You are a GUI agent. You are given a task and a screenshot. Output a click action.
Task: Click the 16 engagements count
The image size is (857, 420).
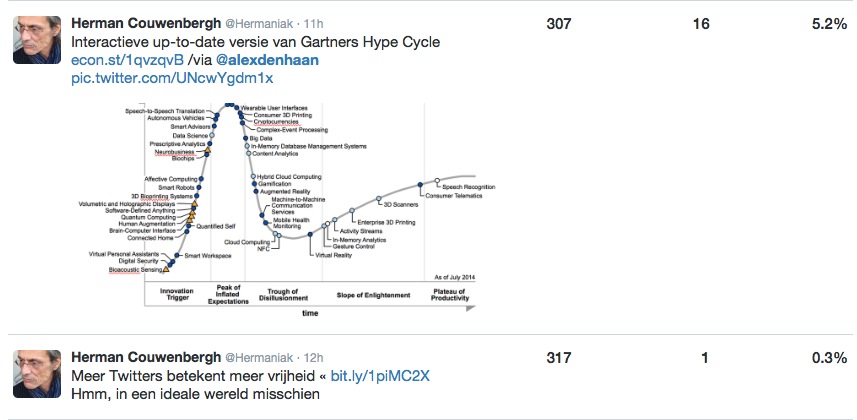coord(701,24)
